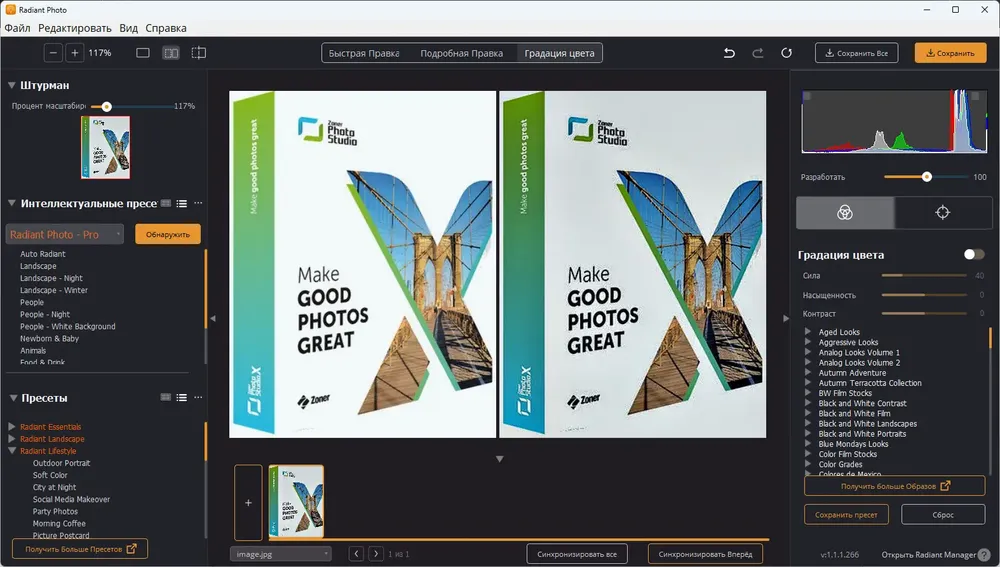Select side-by-side compare view icon
This screenshot has height=567, width=1000.
click(171, 53)
